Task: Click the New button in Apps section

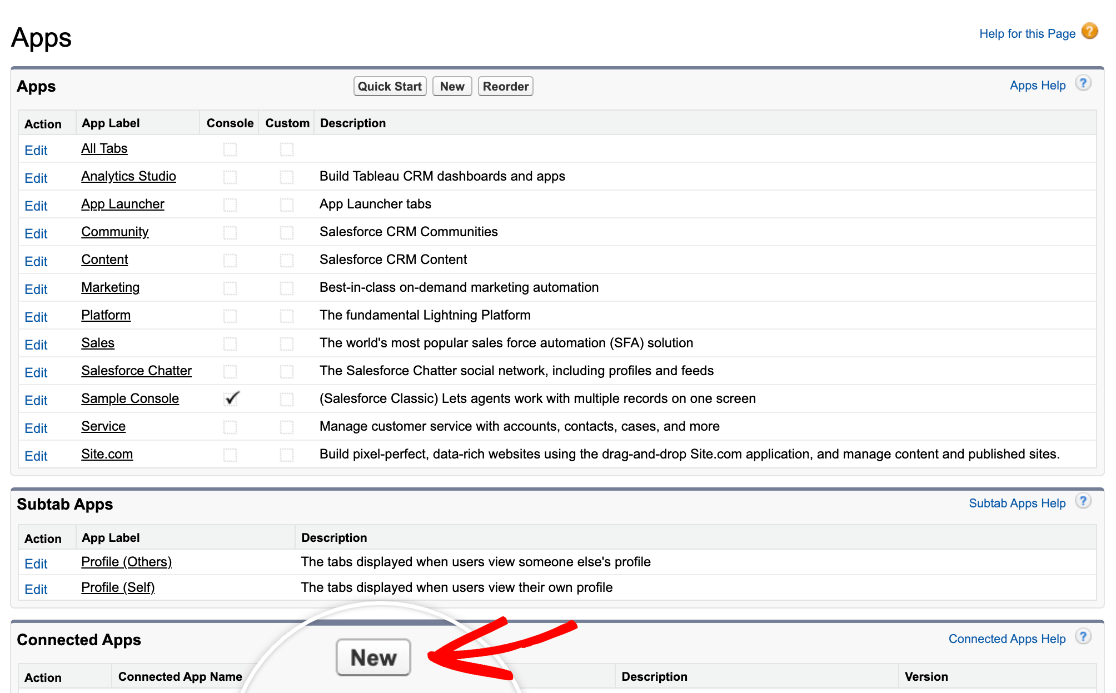Action: [x=452, y=86]
